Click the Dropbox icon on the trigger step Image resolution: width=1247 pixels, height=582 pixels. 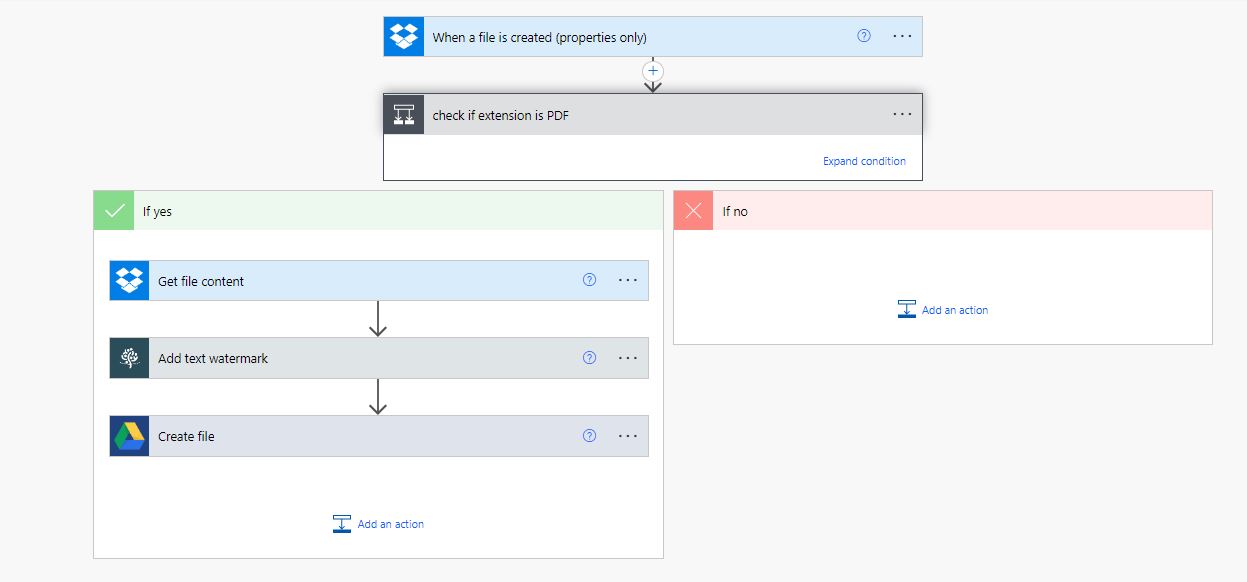[404, 37]
